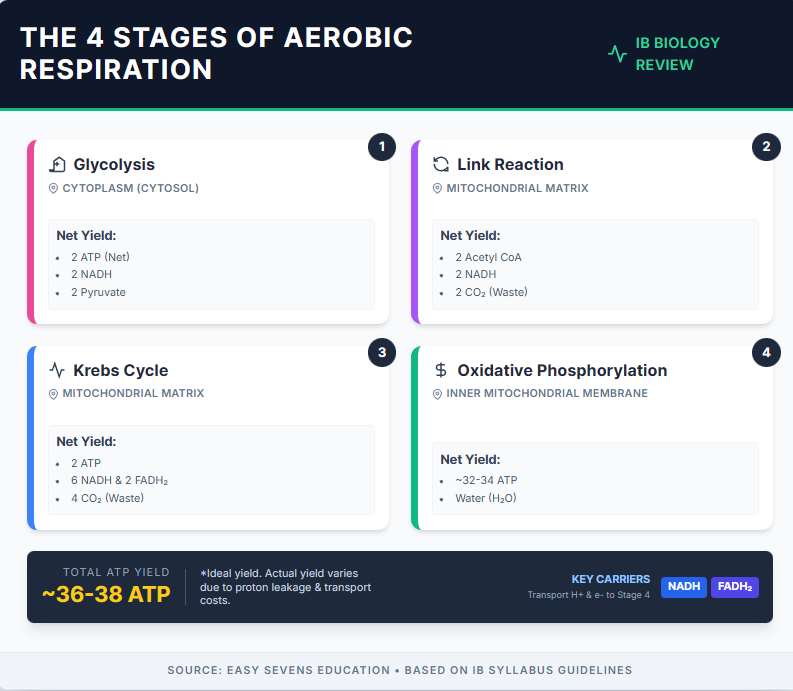This screenshot has width=793, height=691.
Task: Select the stage number 1 circle
Action: pyautogui.click(x=381, y=148)
